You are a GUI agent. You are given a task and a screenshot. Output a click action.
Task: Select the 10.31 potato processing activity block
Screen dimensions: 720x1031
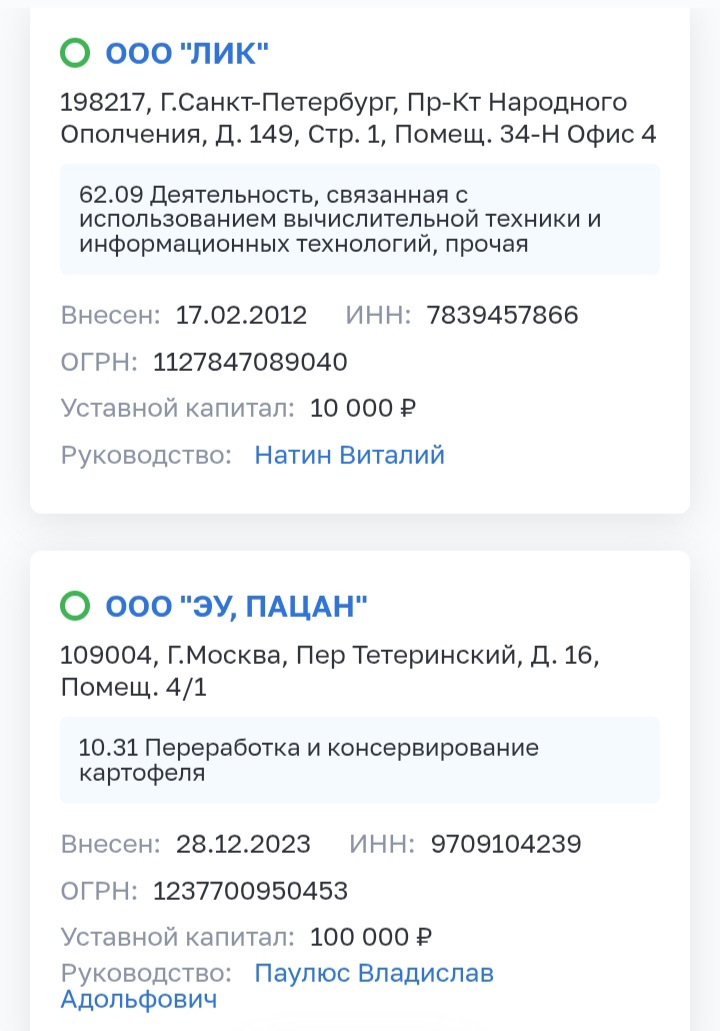point(360,759)
